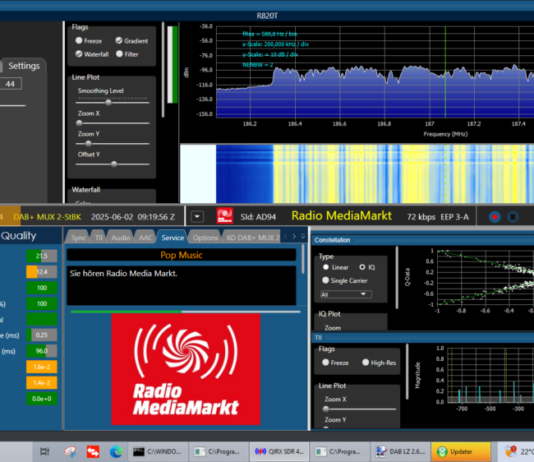Click the Radio MediaMarkt service name
534x462 pixels.
342,216
